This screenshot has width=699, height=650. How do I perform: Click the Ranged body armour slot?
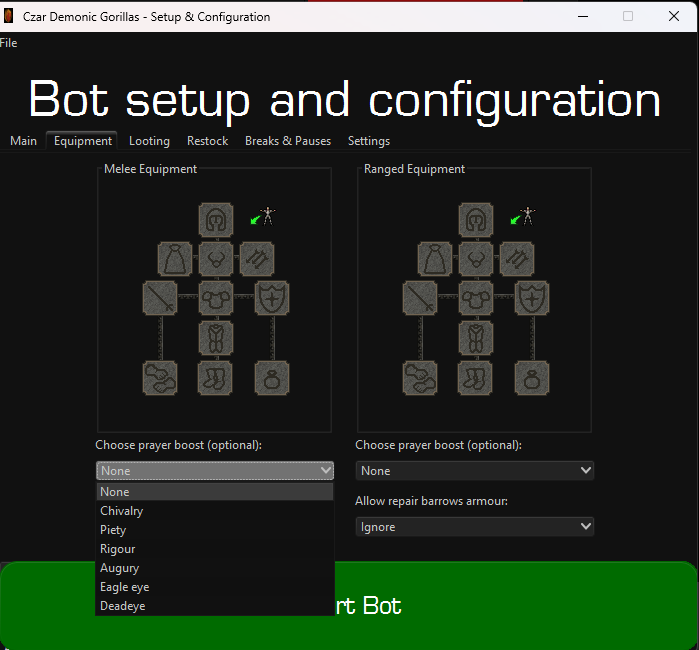tap(476, 298)
